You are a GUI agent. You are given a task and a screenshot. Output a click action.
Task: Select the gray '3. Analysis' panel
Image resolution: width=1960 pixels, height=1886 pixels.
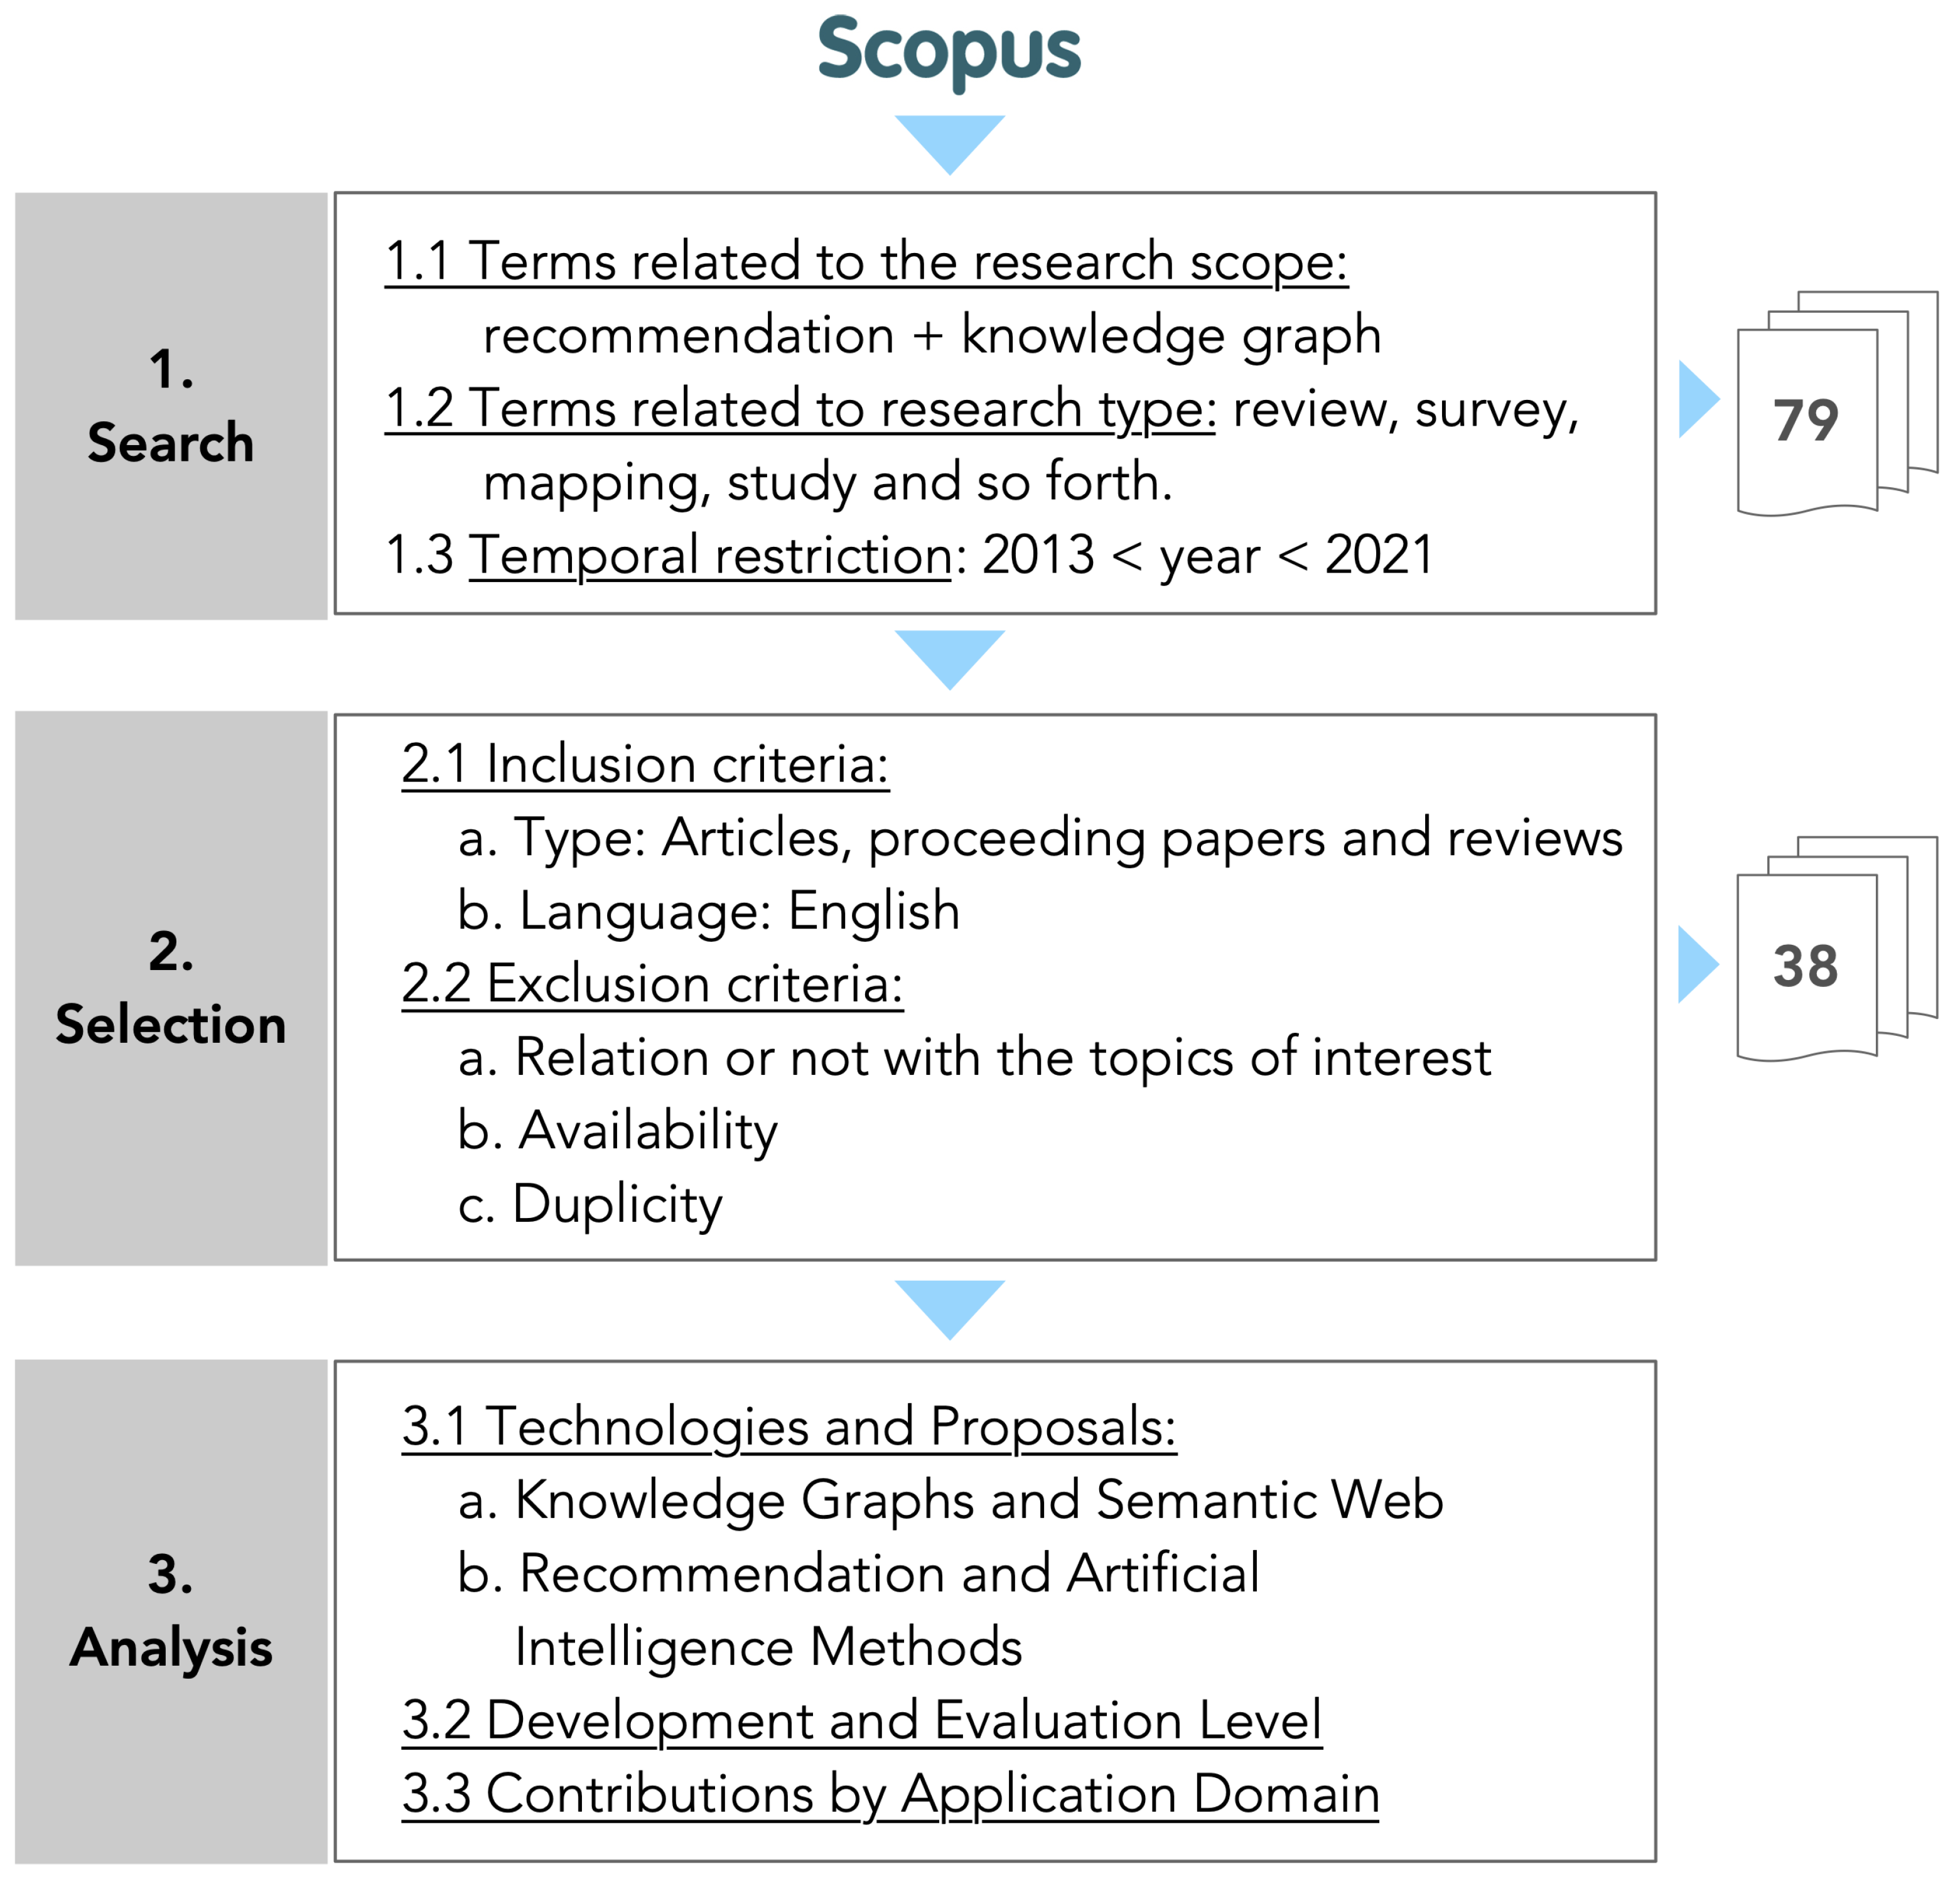(171, 1611)
